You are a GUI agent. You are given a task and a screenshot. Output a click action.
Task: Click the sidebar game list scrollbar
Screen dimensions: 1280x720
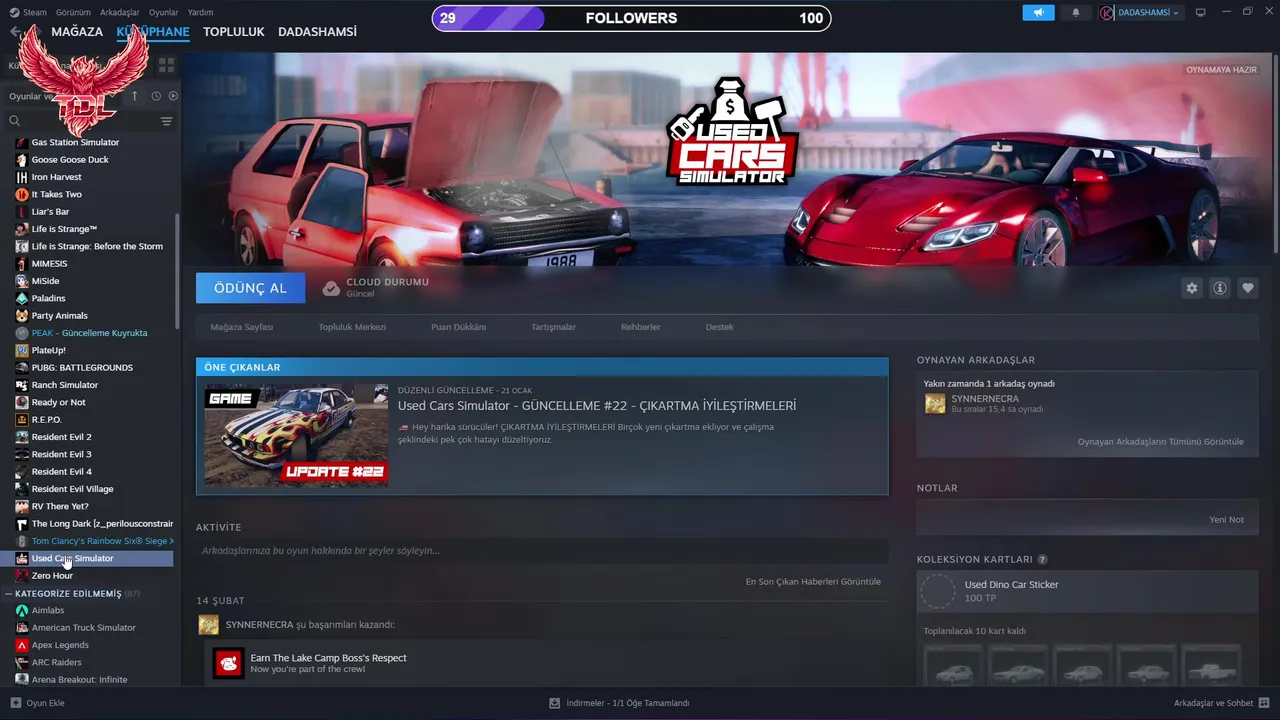[177, 270]
